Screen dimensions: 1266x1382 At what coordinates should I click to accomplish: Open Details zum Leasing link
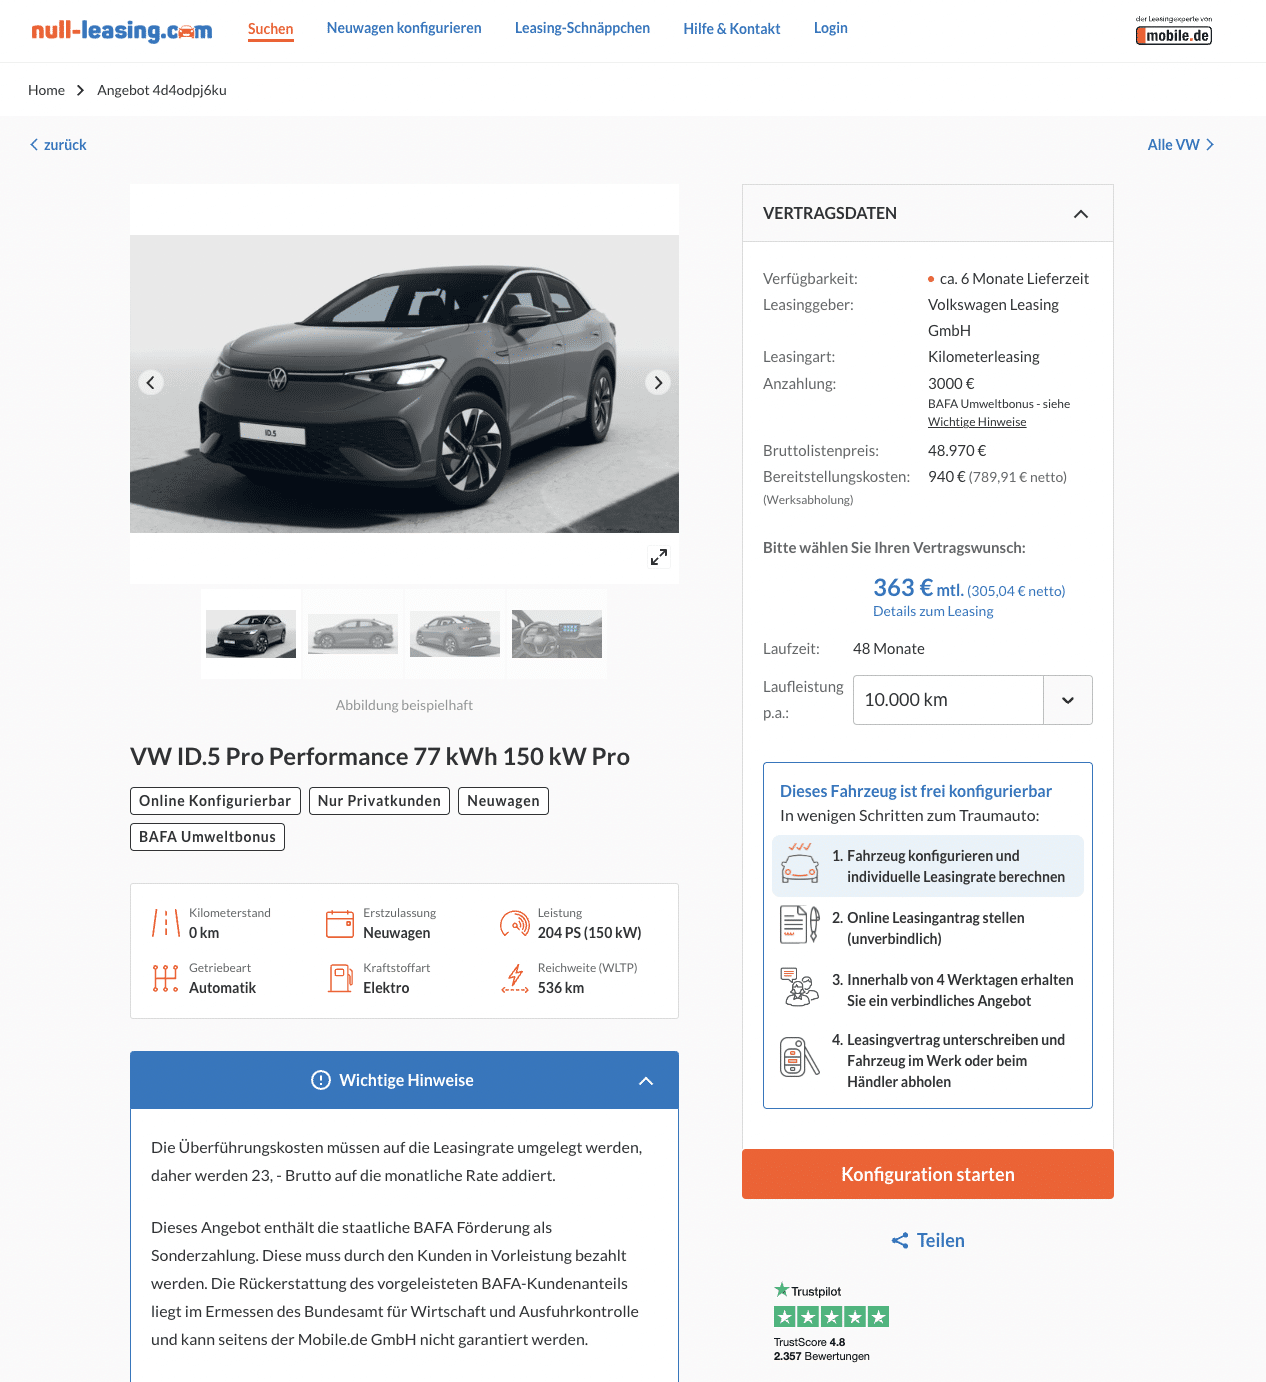(933, 611)
